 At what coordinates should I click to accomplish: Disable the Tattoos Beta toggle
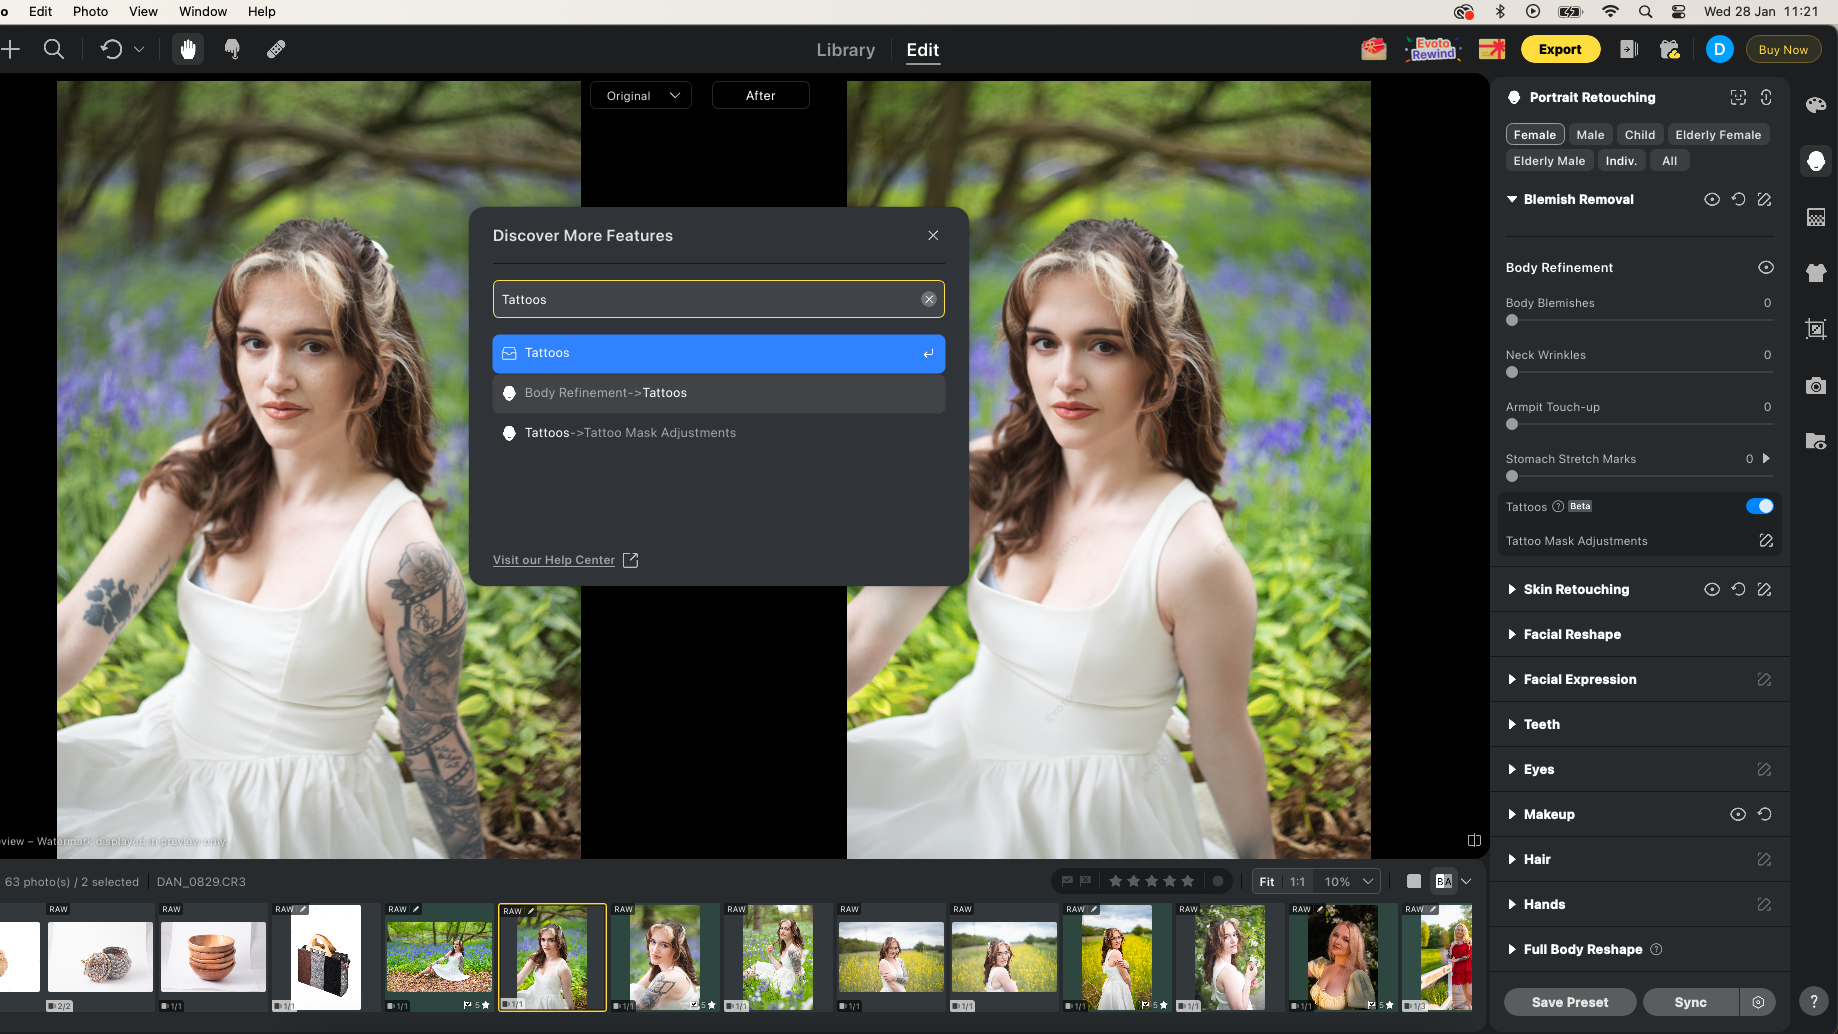pyautogui.click(x=1759, y=506)
